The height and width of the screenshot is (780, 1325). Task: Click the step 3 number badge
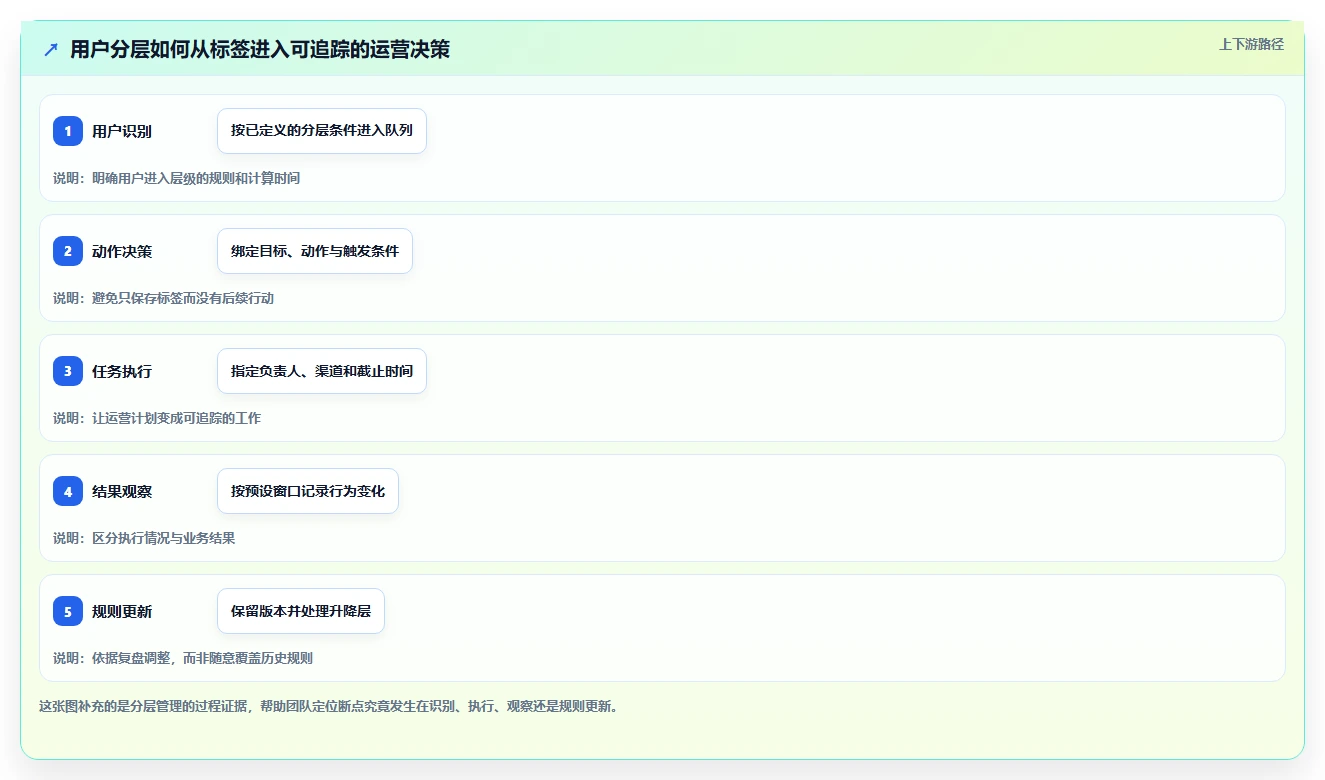[x=68, y=371]
